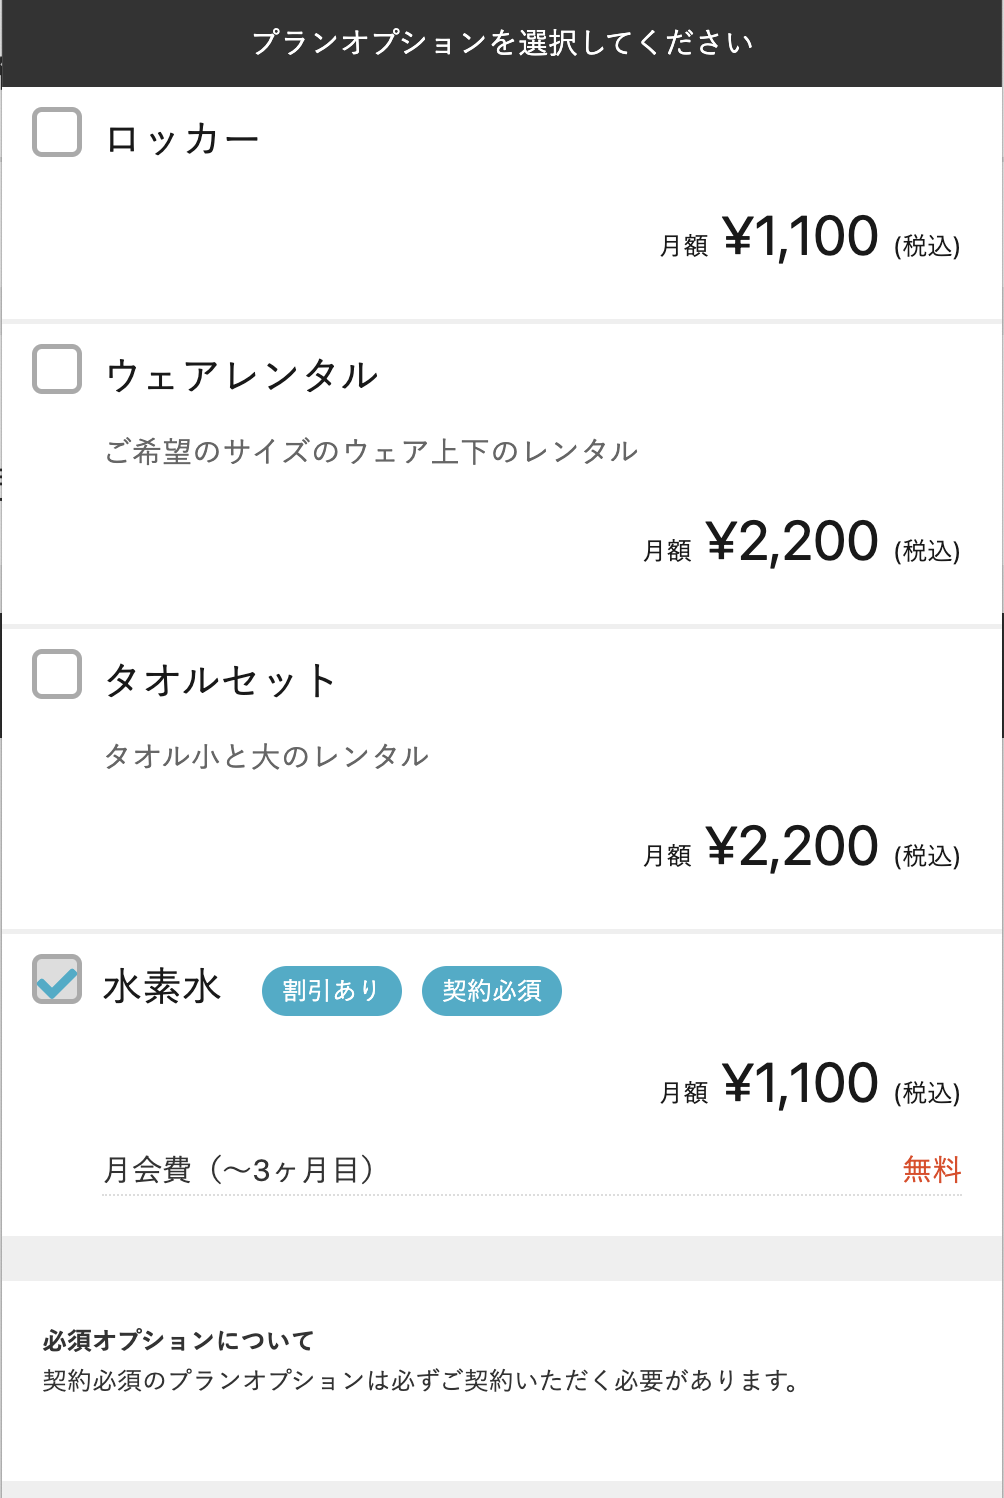This screenshot has height=1498, width=1004.
Task: Click the 月会費（〜3ヶ月目）row
Action: tap(532, 1170)
